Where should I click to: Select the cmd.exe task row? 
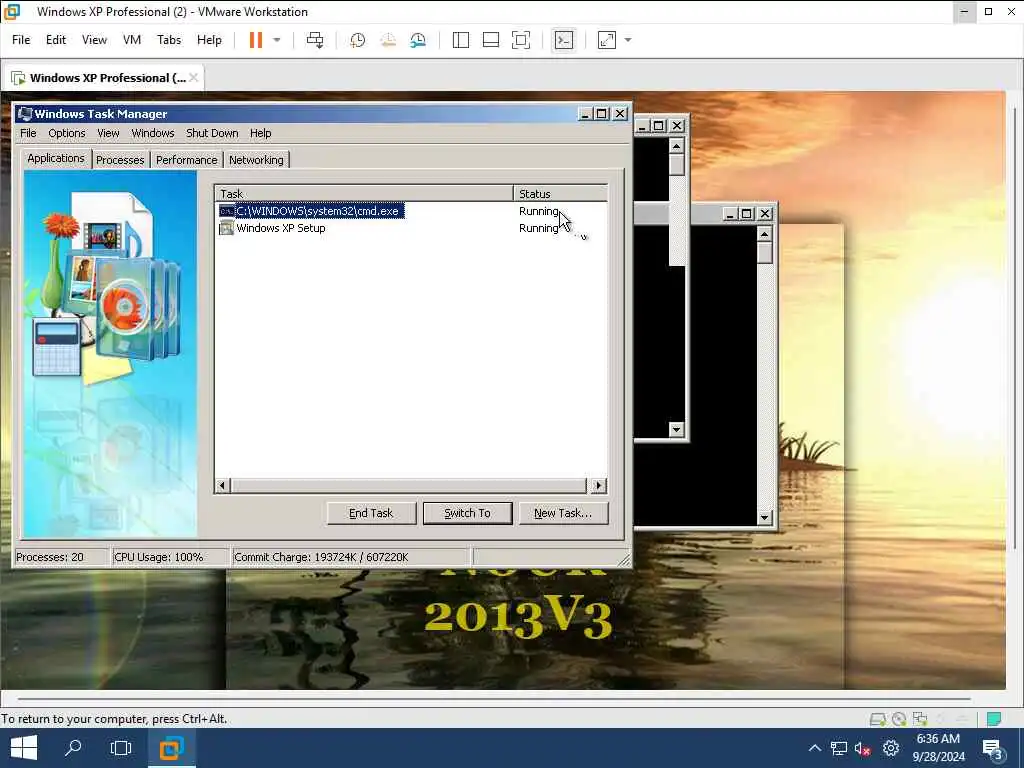pyautogui.click(x=413, y=211)
